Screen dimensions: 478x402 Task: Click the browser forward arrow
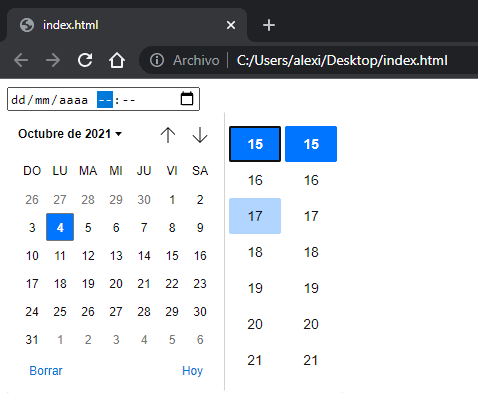(x=53, y=60)
